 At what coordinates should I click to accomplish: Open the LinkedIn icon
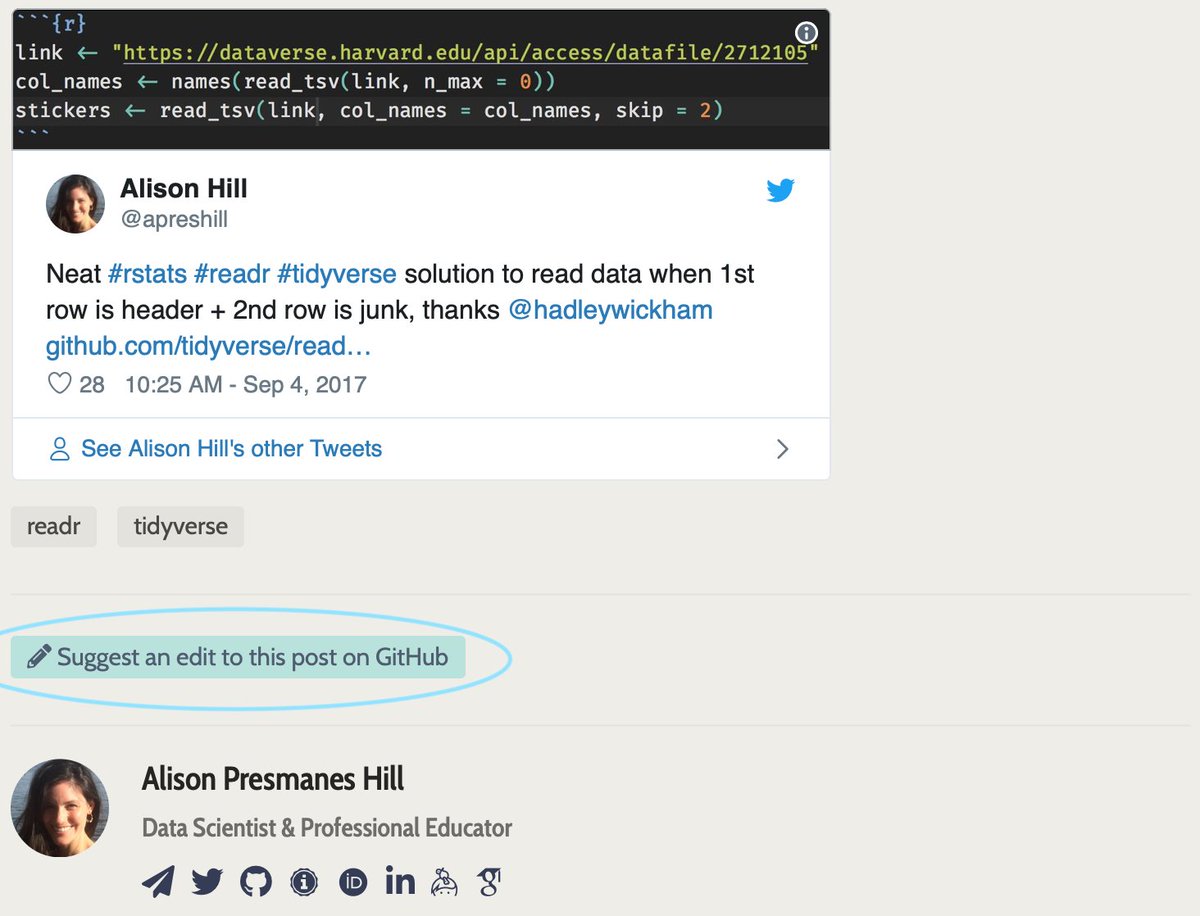[400, 880]
